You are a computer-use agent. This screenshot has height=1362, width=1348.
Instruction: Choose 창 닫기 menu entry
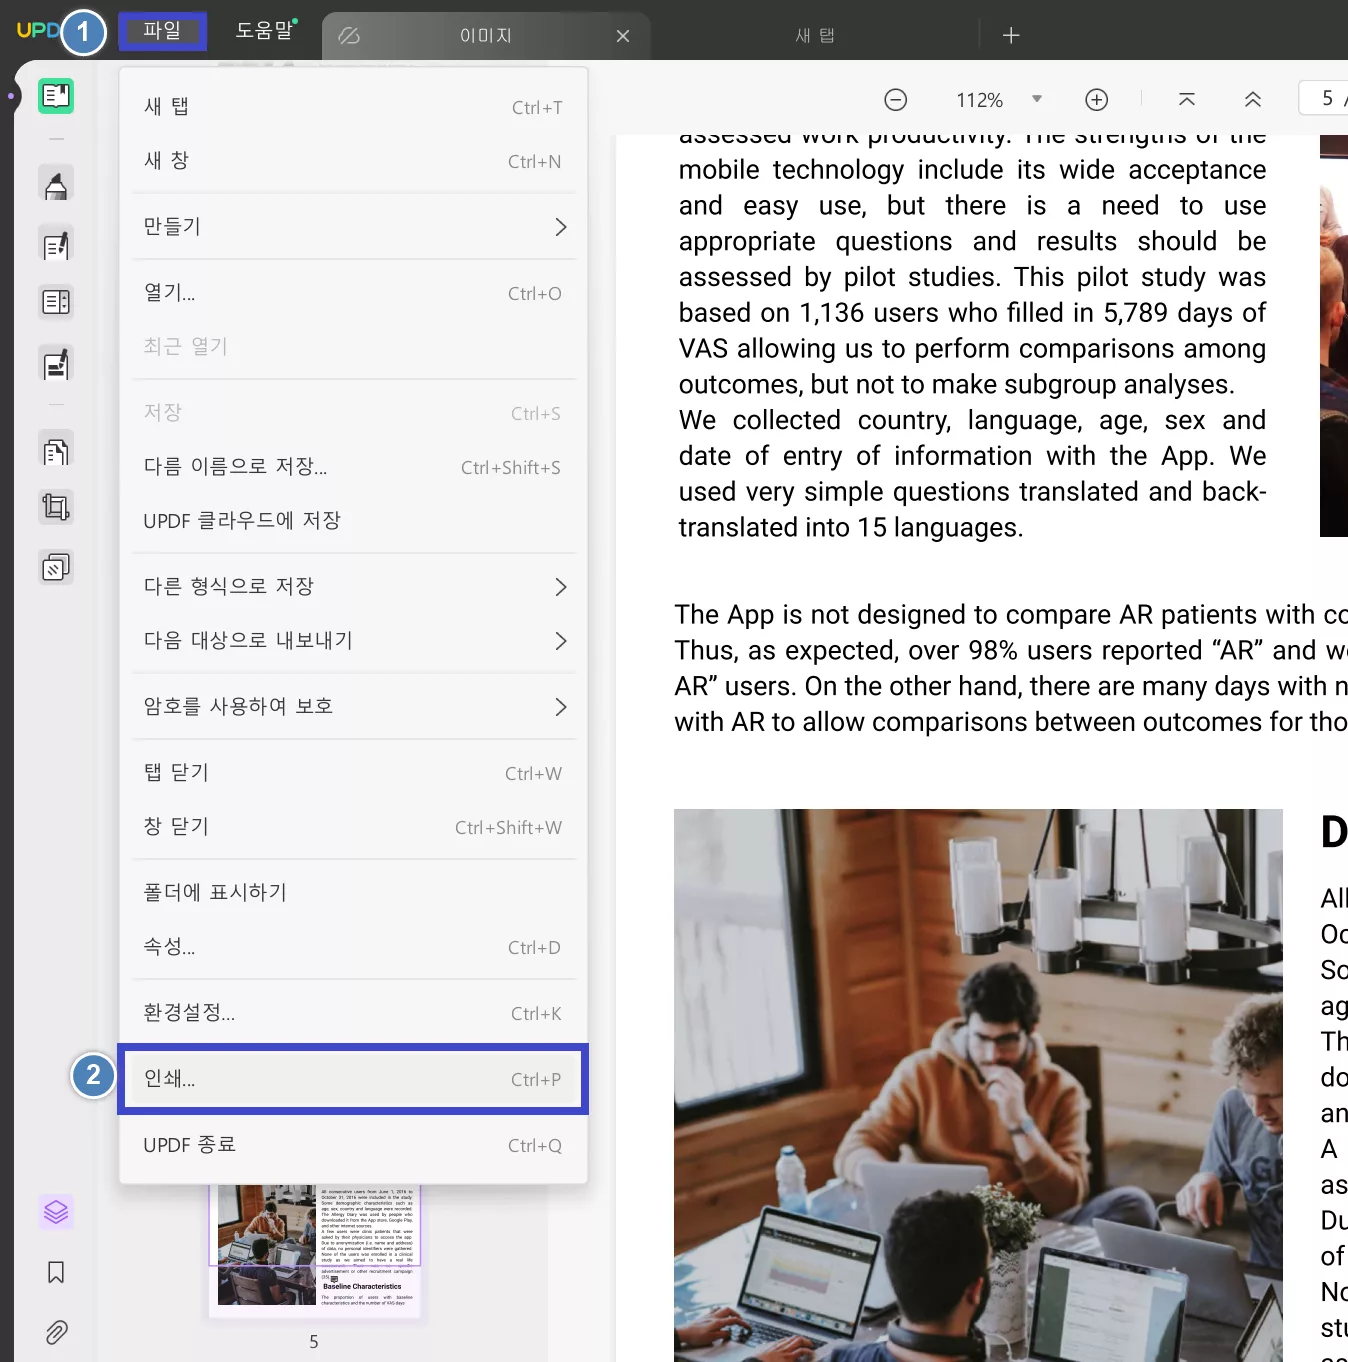click(x=353, y=827)
